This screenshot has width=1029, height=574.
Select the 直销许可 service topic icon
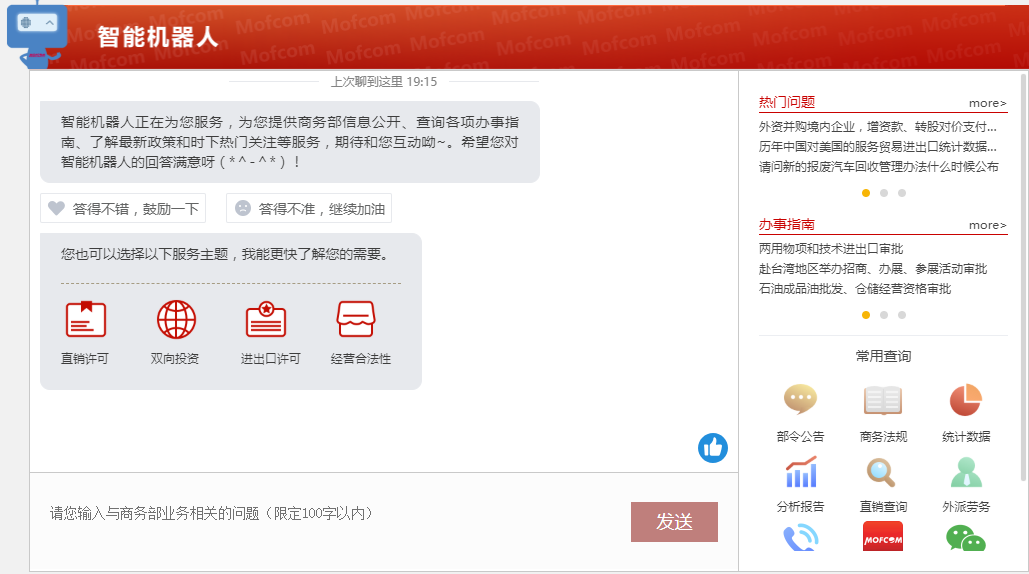point(85,320)
